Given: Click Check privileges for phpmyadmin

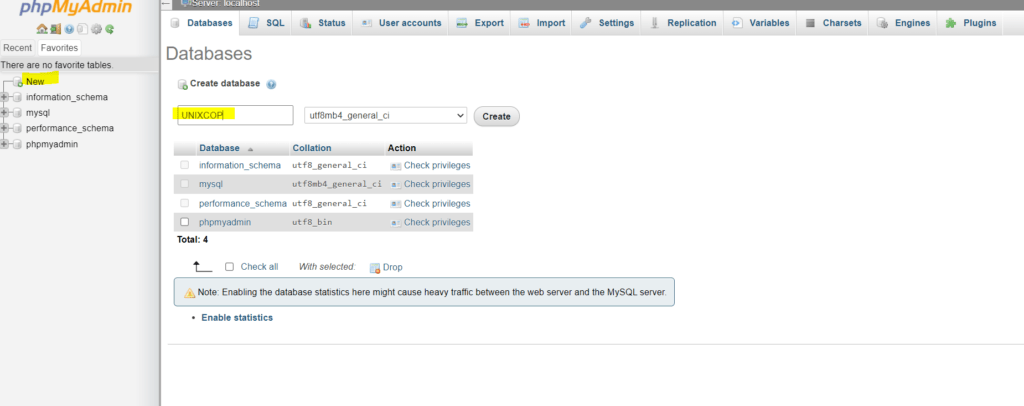Looking at the screenshot, I should [437, 223].
